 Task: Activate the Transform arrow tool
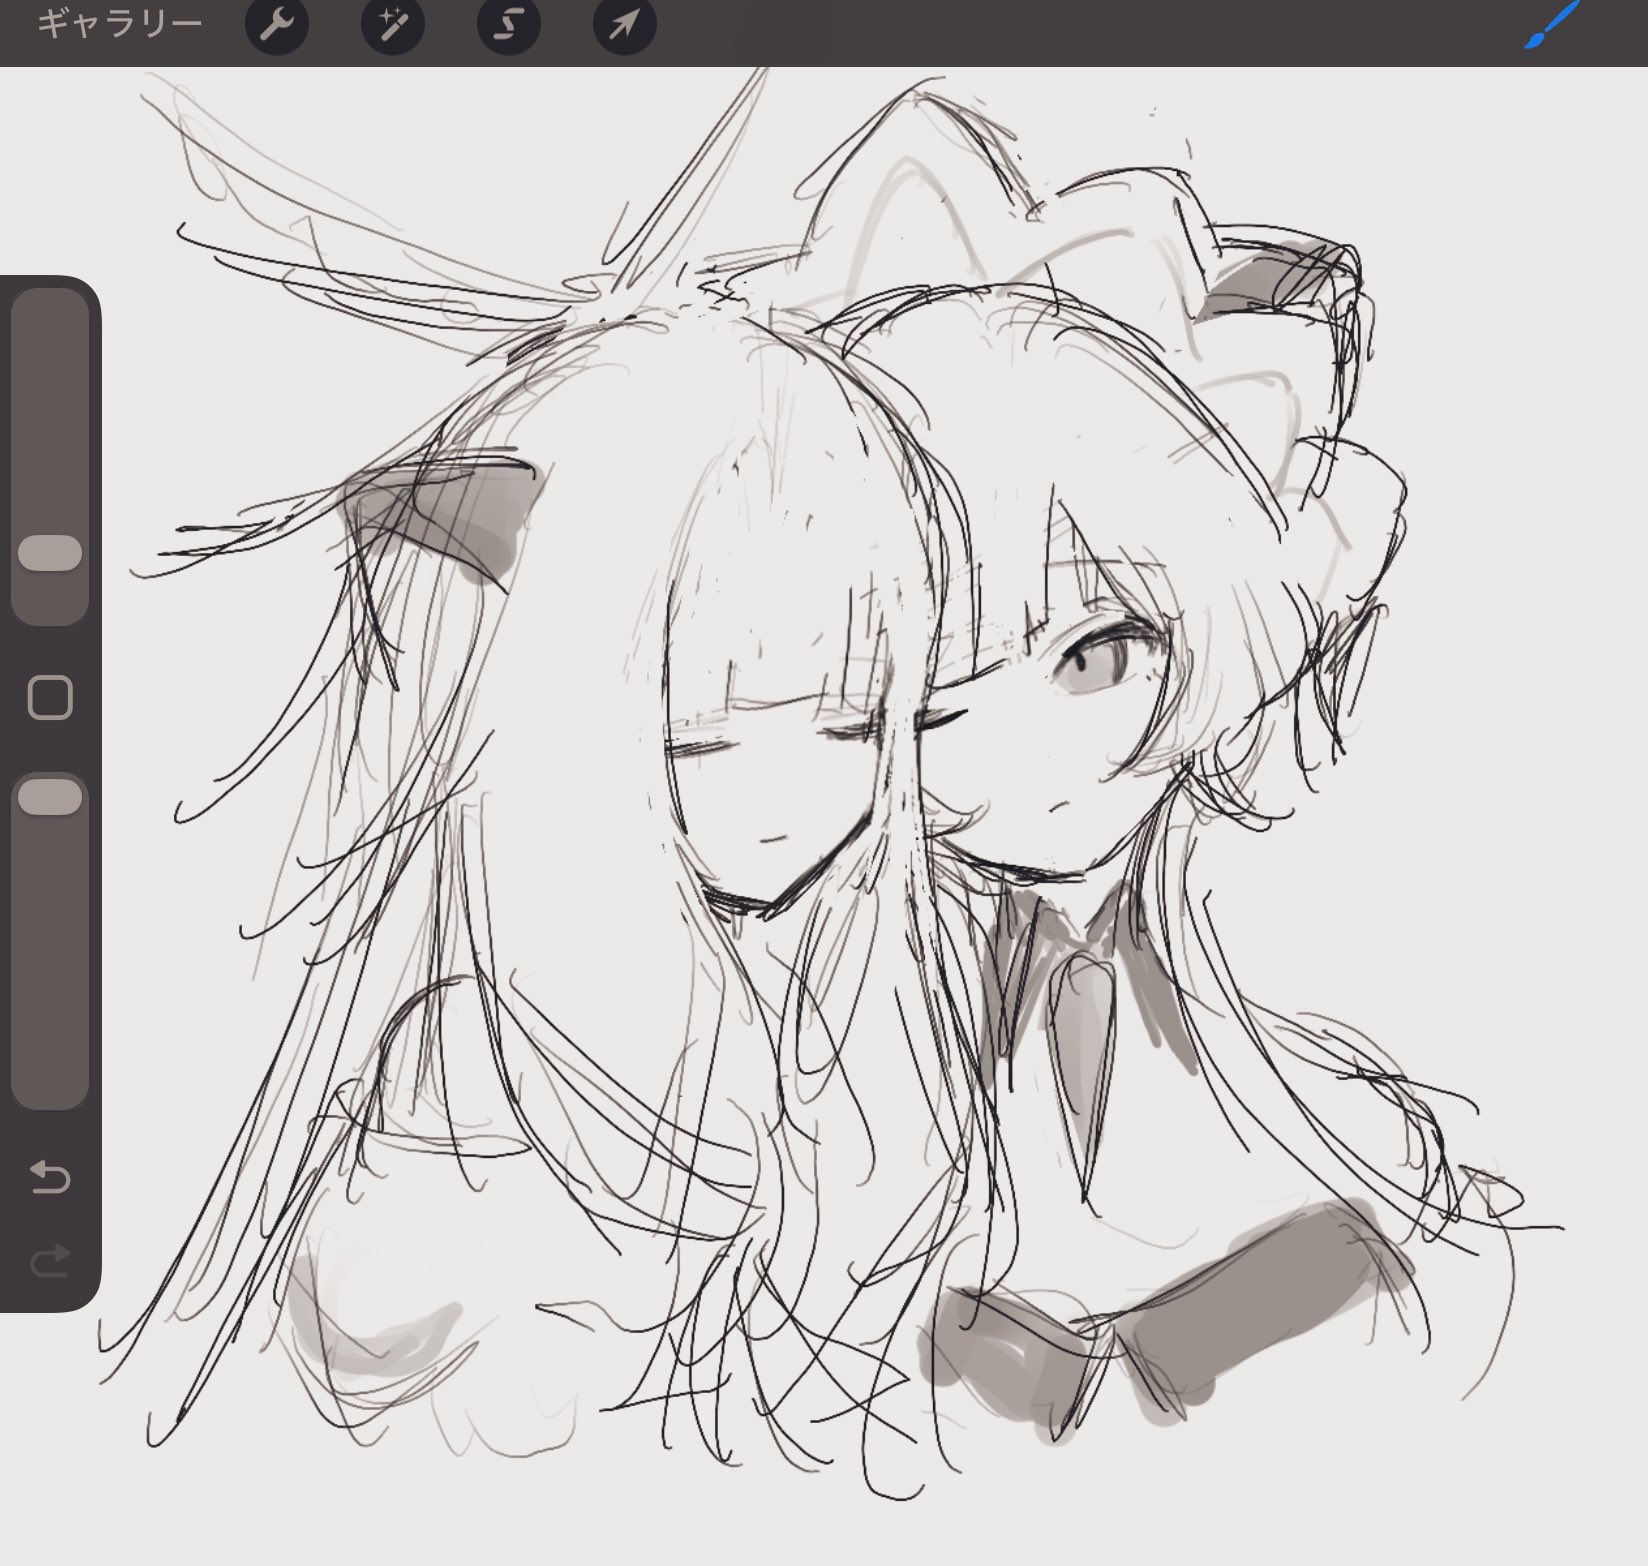(625, 25)
